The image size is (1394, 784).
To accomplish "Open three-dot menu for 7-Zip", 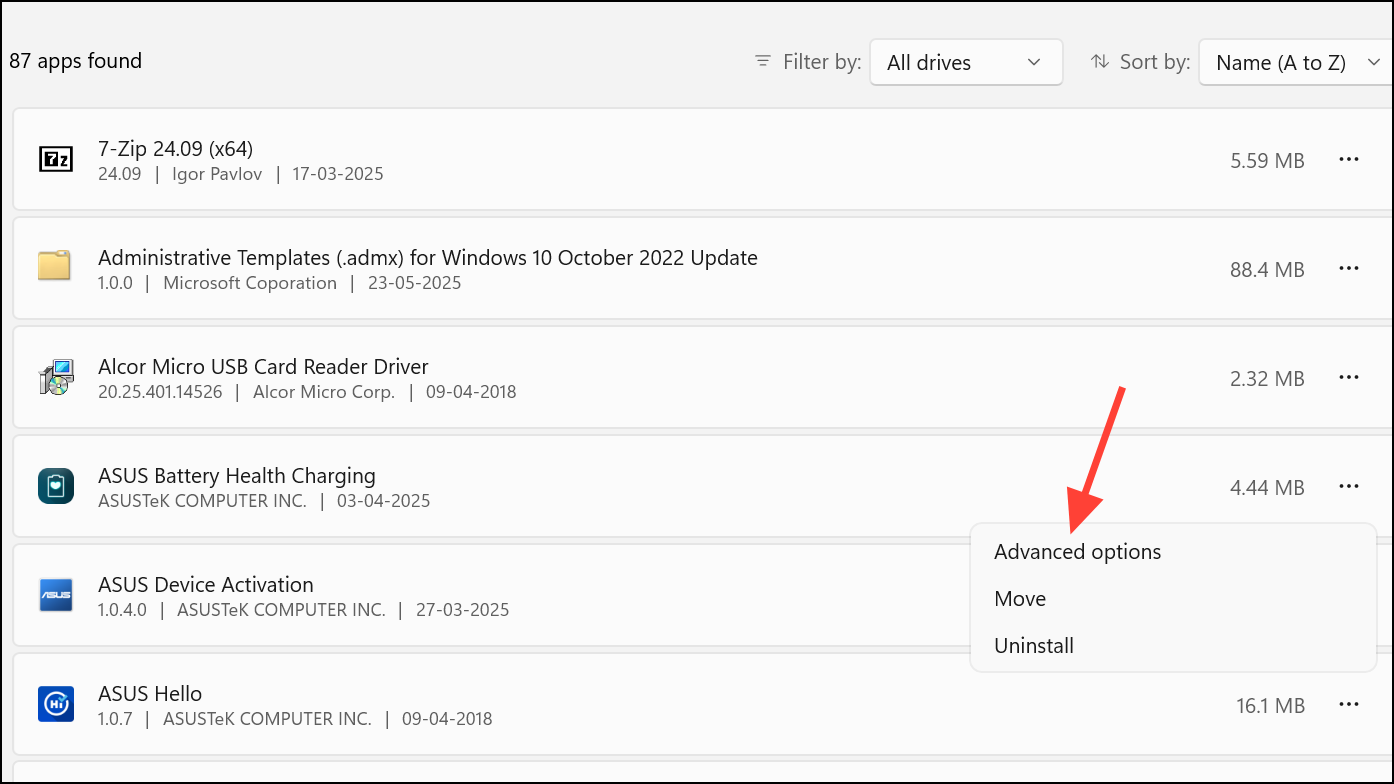I will pyautogui.click(x=1348, y=159).
